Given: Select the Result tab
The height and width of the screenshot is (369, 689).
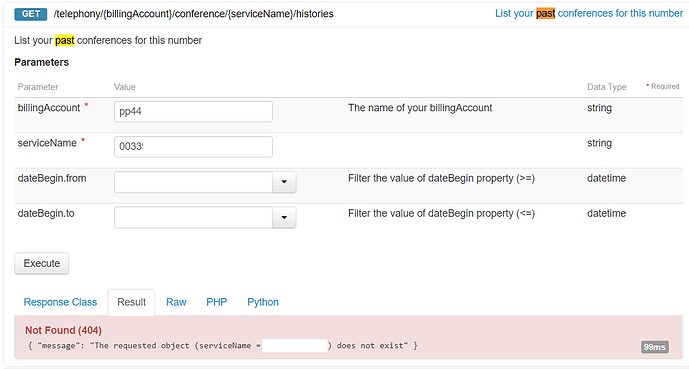Looking at the screenshot, I should (x=131, y=302).
